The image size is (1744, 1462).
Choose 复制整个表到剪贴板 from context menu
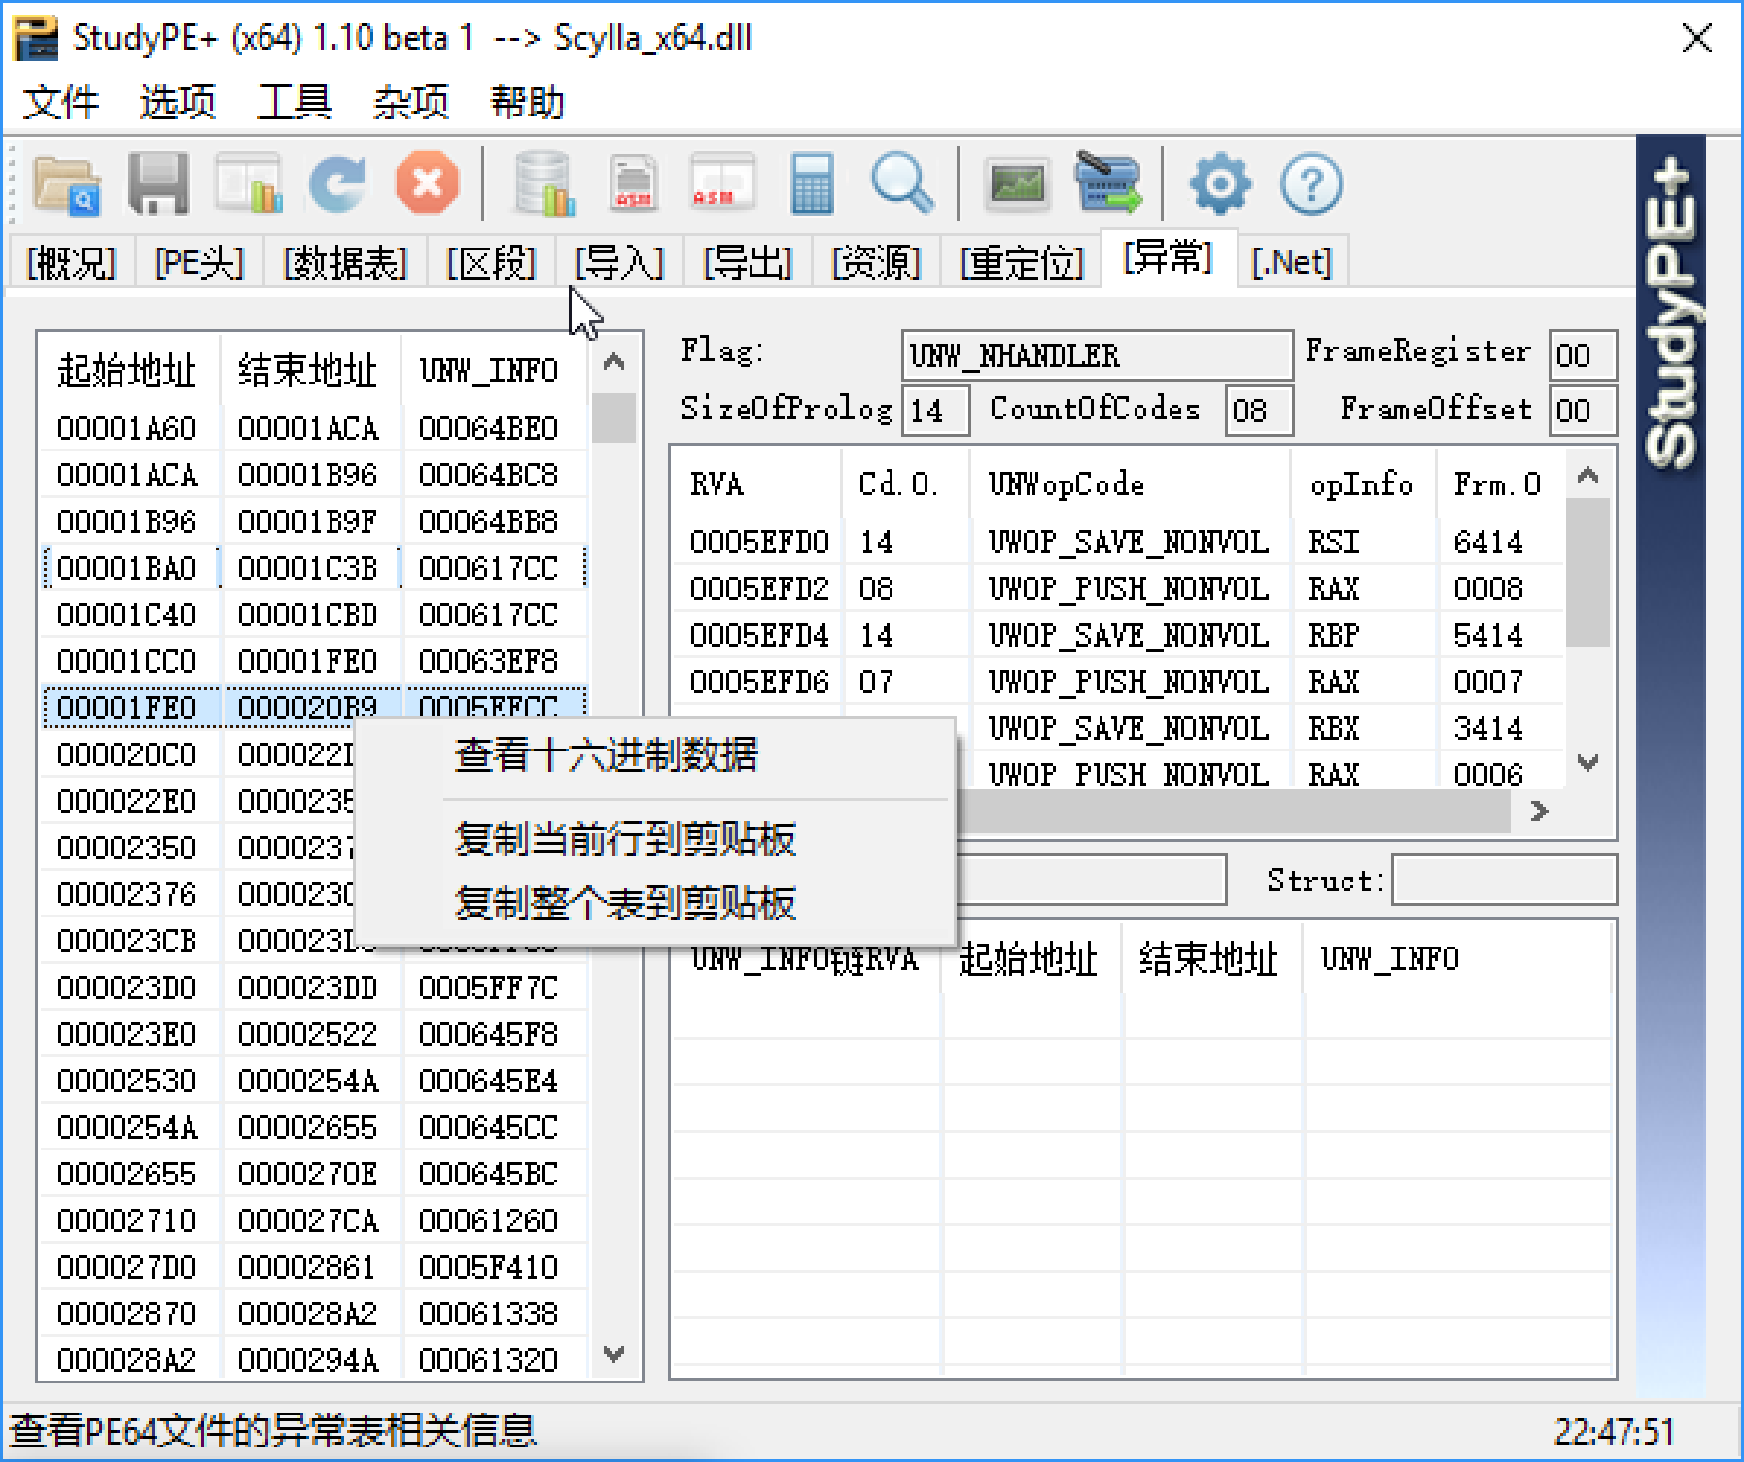(x=654, y=902)
